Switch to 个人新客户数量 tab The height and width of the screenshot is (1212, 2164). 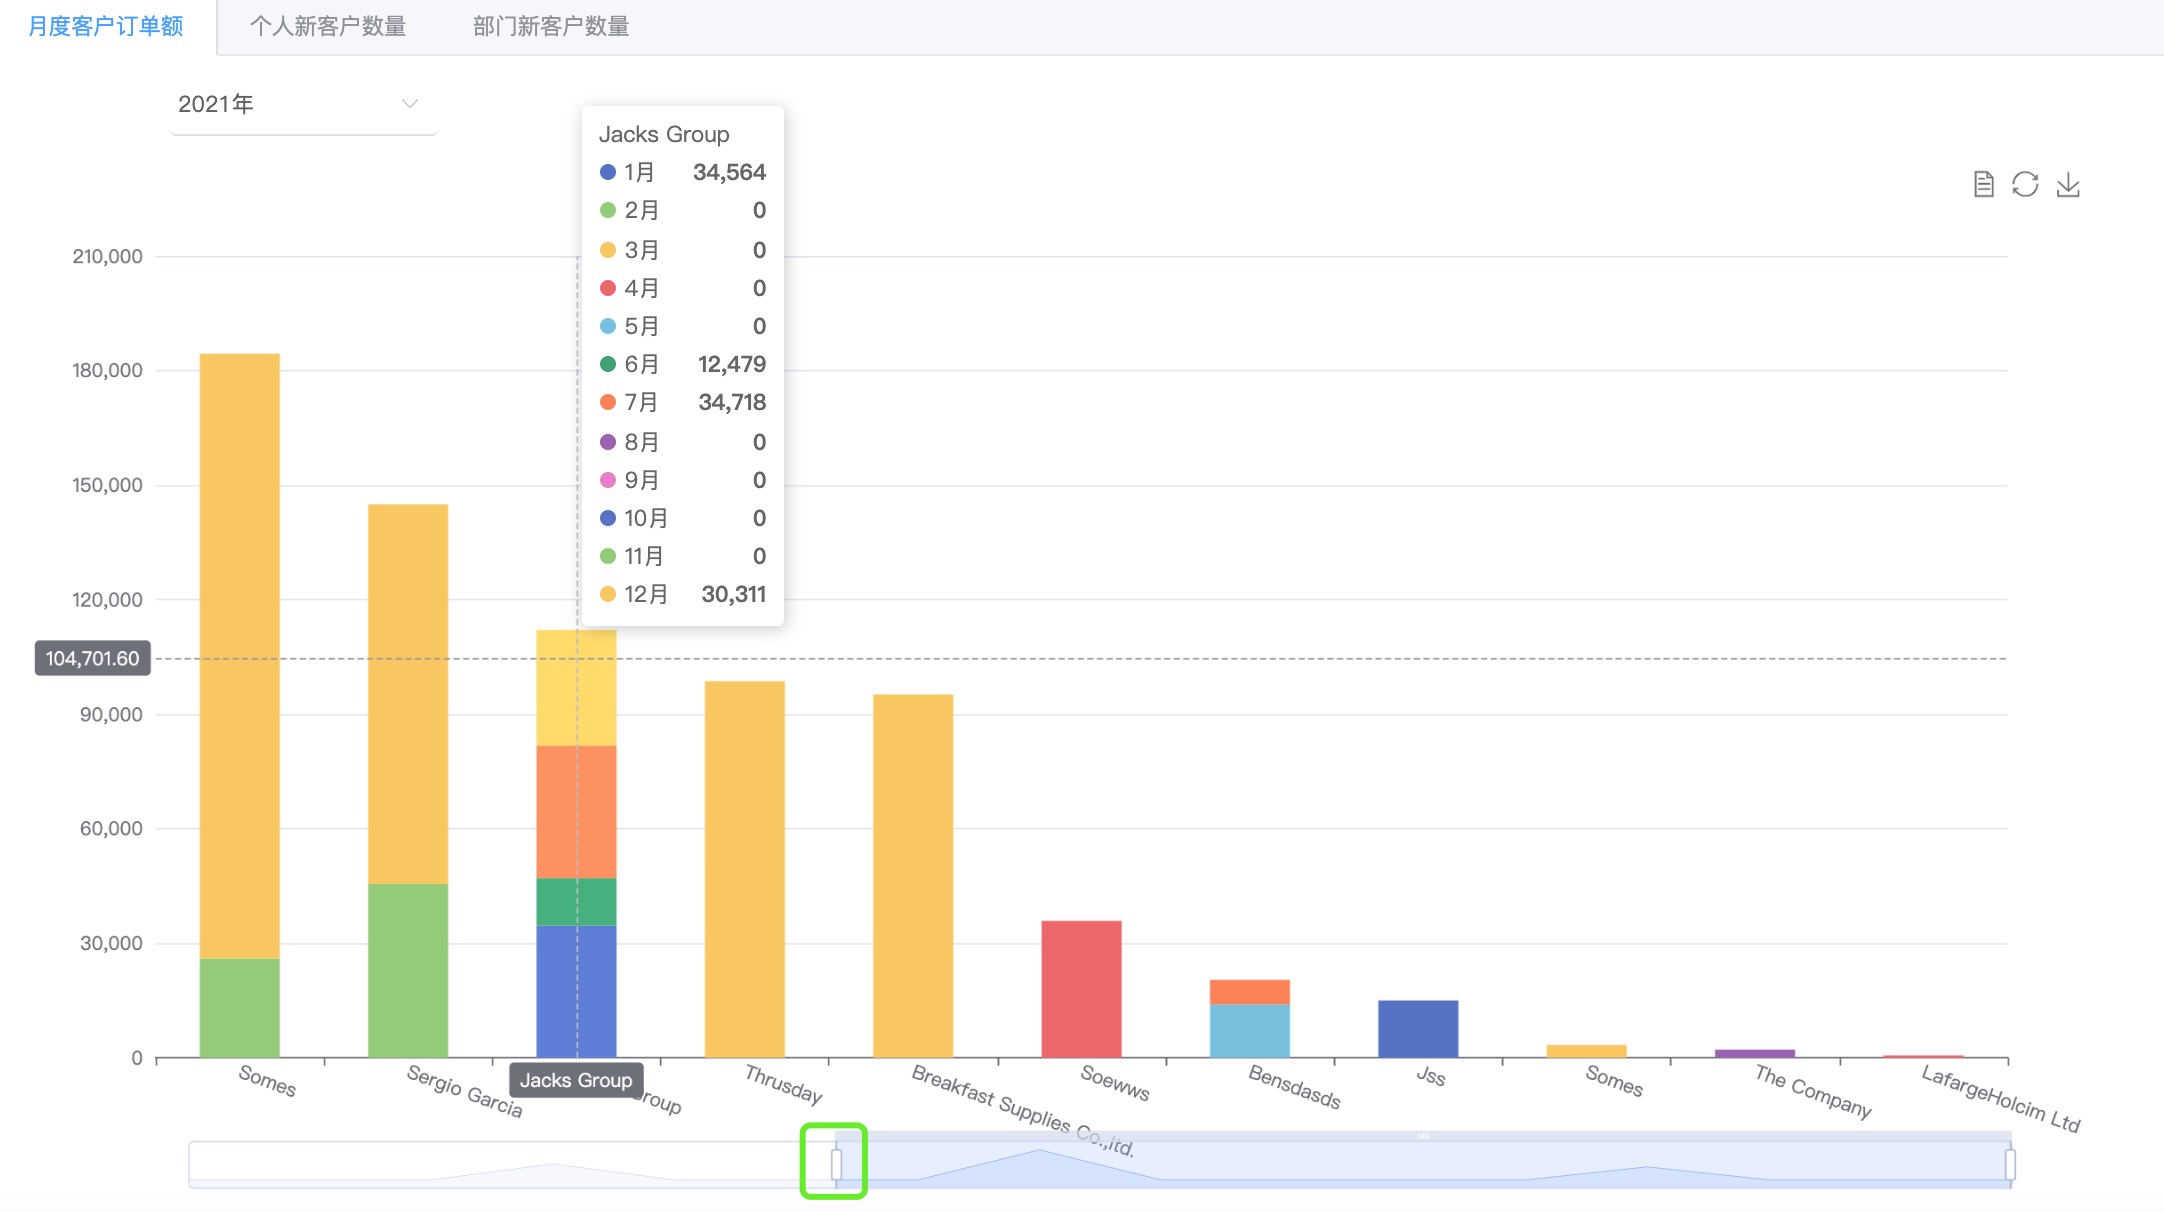(328, 26)
